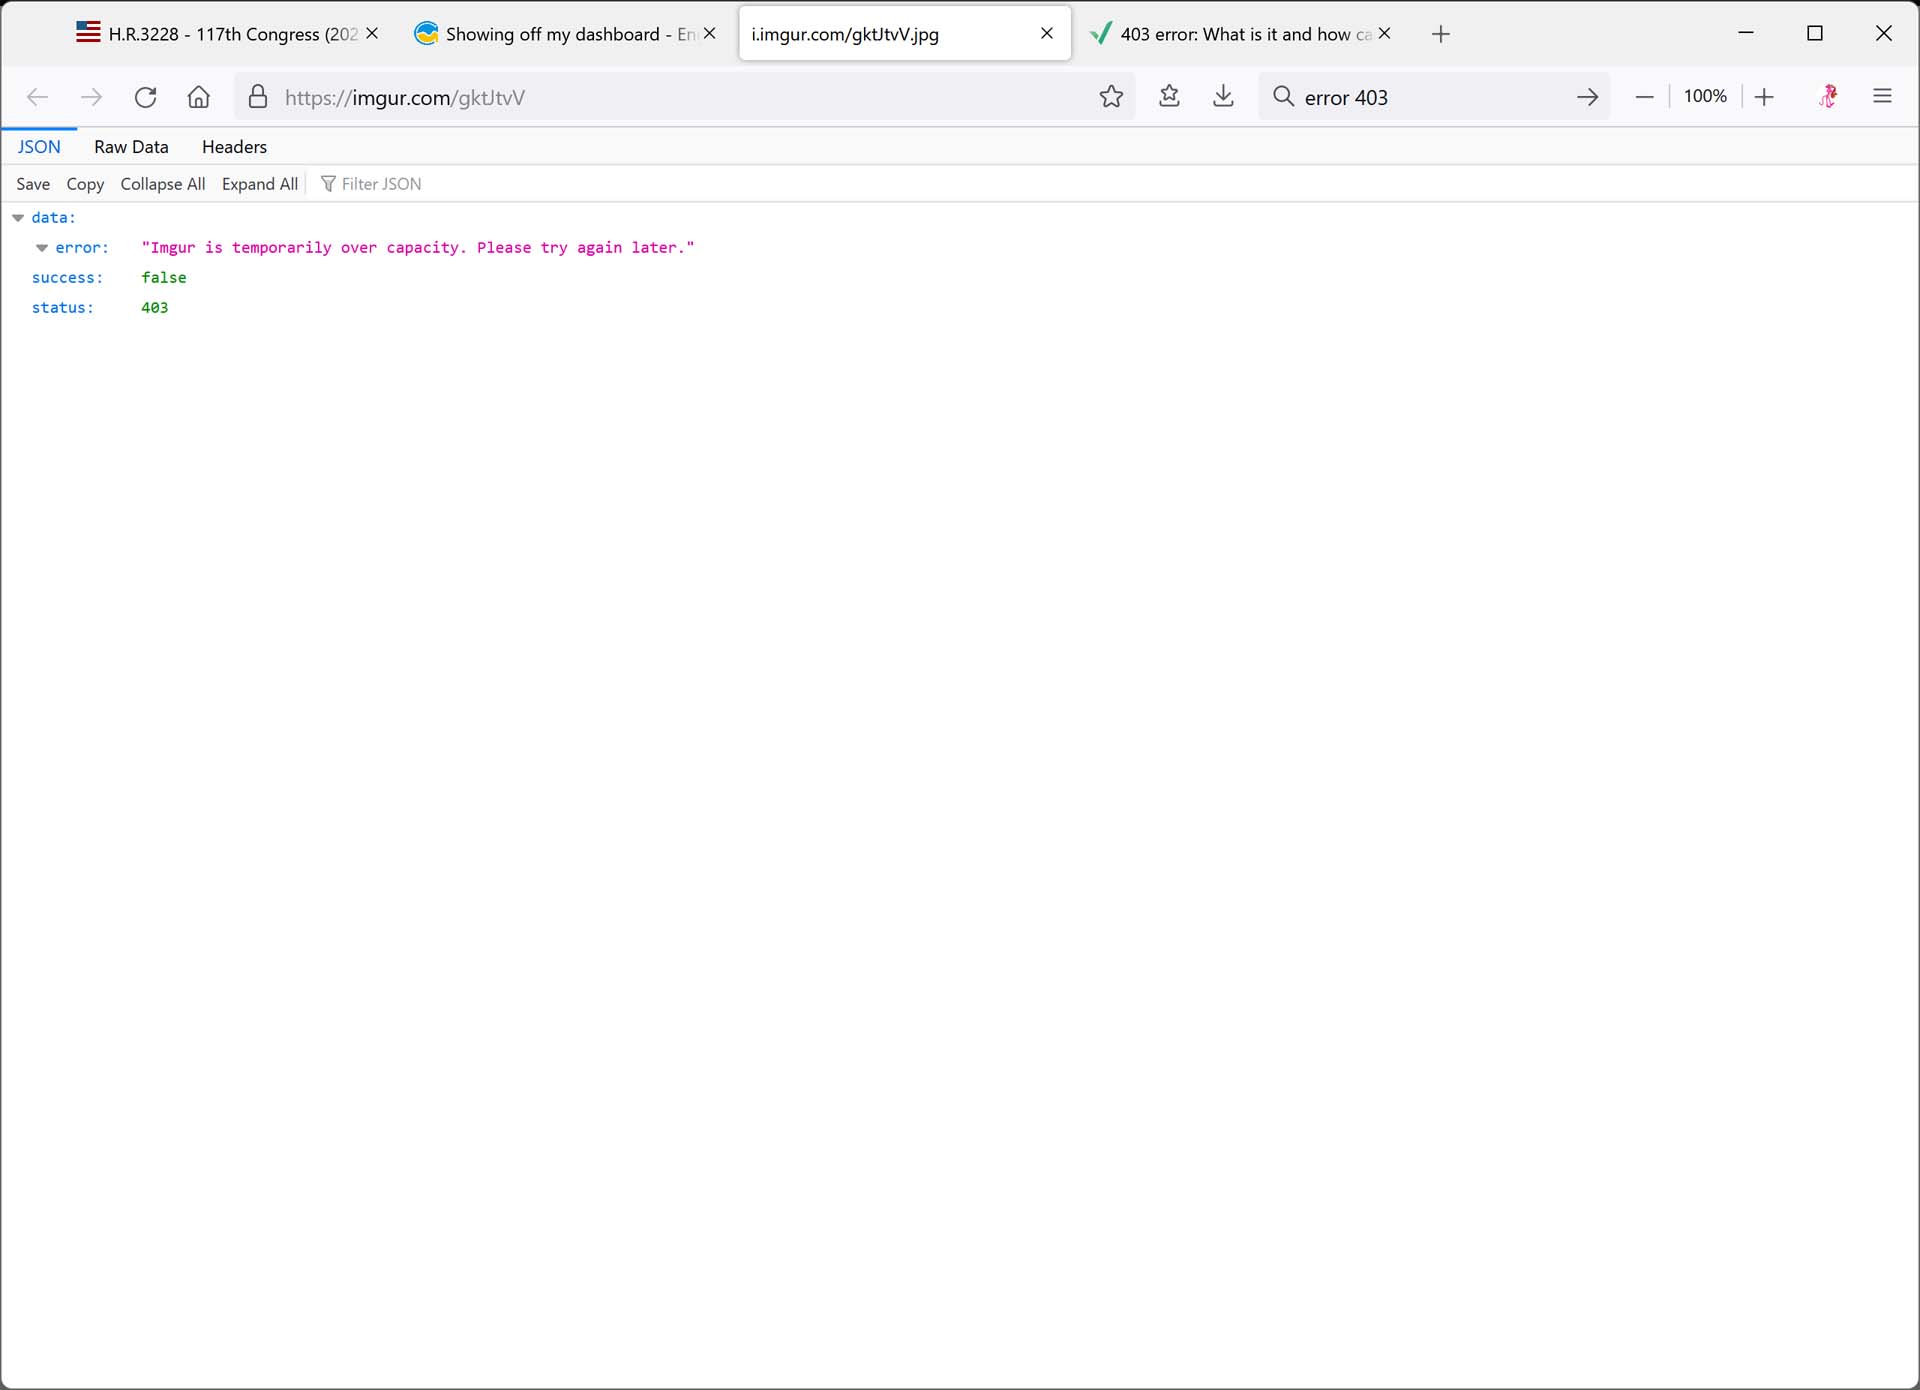Open the Headers tab
Image resolution: width=1920 pixels, height=1390 pixels.
click(x=234, y=147)
